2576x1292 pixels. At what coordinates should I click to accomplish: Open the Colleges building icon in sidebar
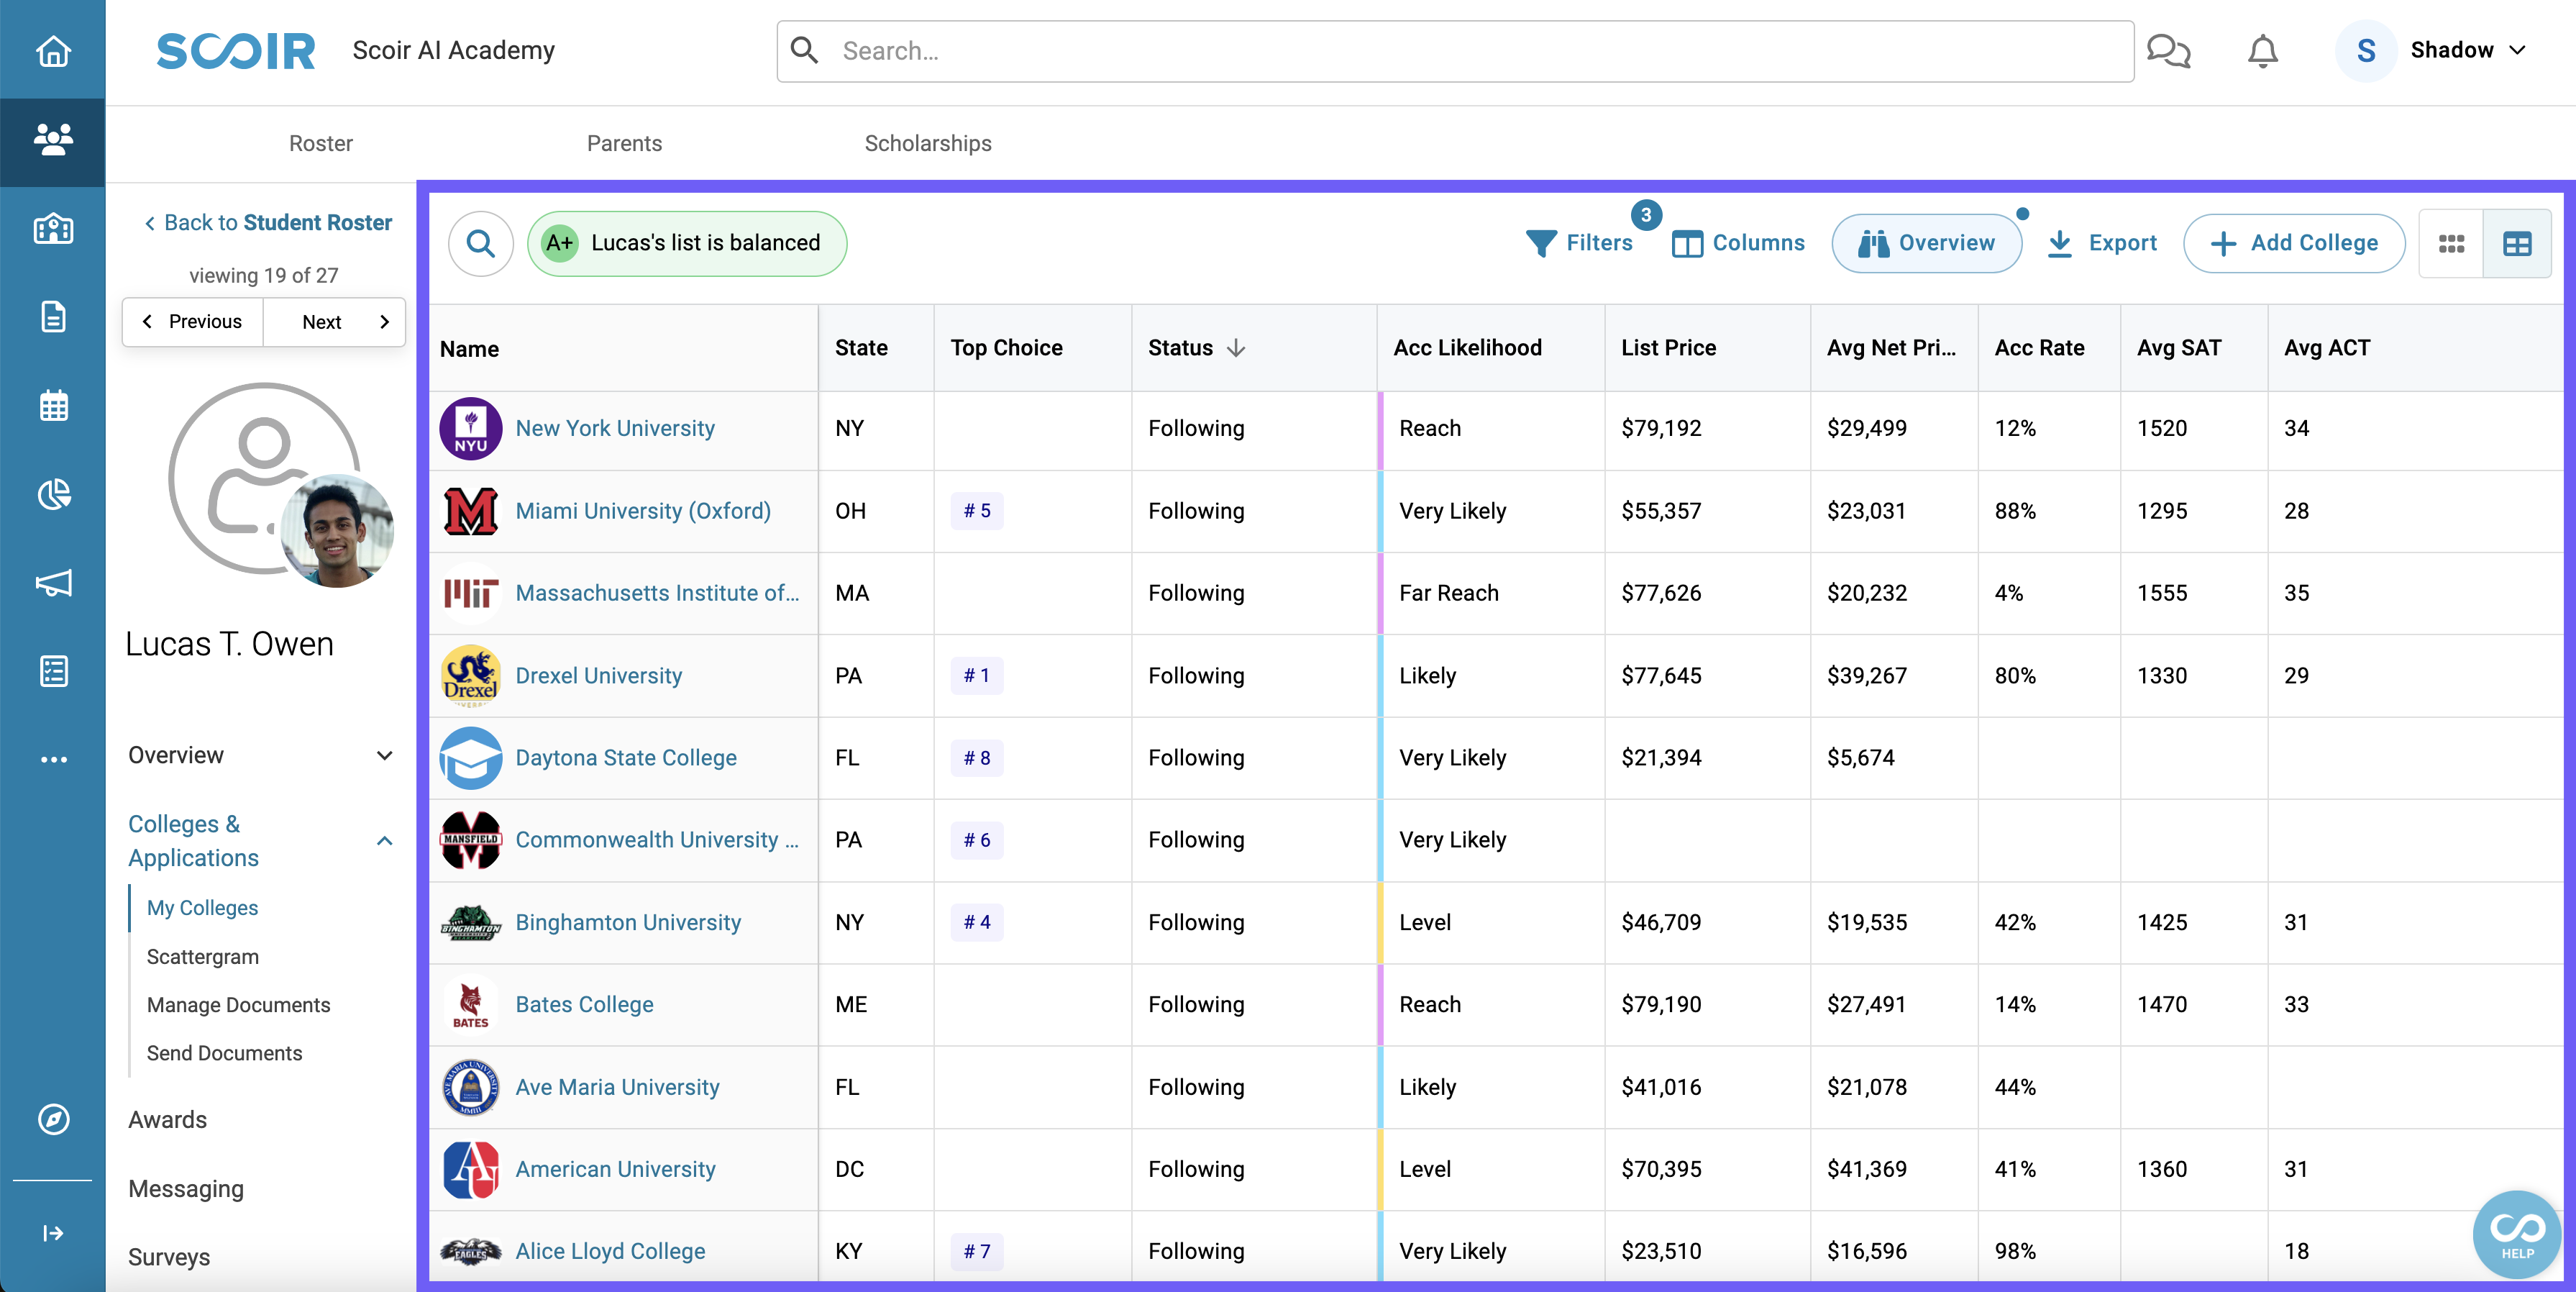pos(53,228)
